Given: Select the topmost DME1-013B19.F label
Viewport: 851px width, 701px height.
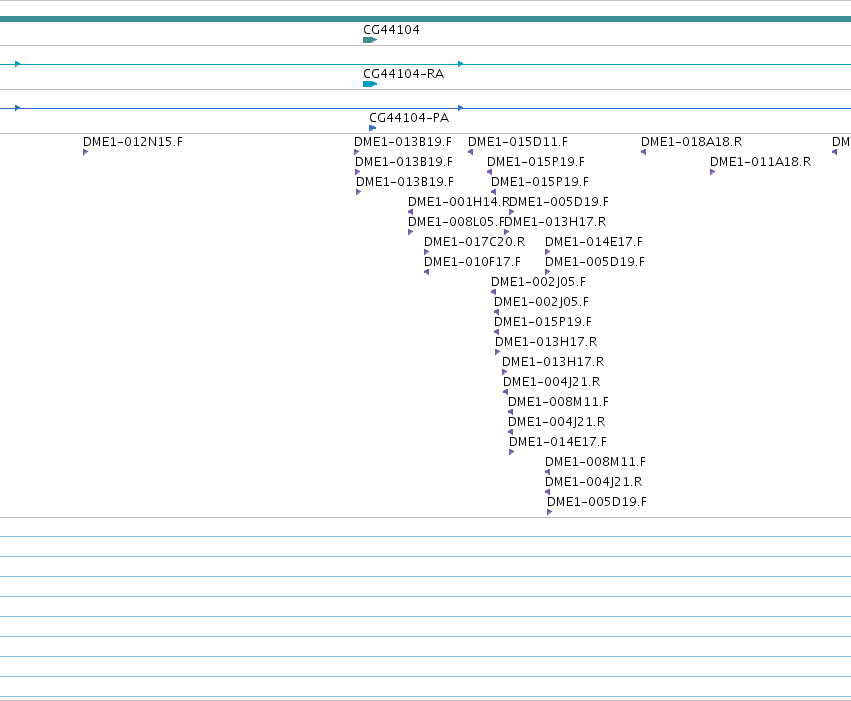Looking at the screenshot, I should point(403,142).
